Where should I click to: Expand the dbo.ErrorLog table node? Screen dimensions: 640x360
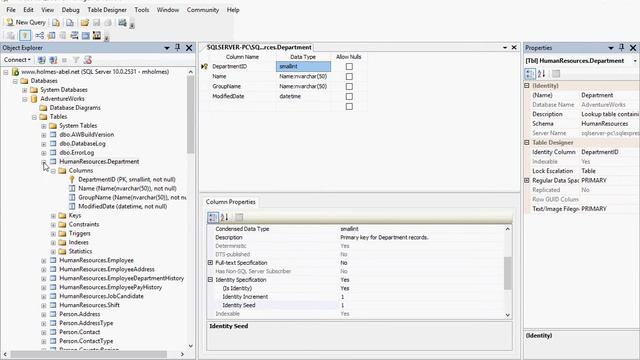tap(44, 153)
